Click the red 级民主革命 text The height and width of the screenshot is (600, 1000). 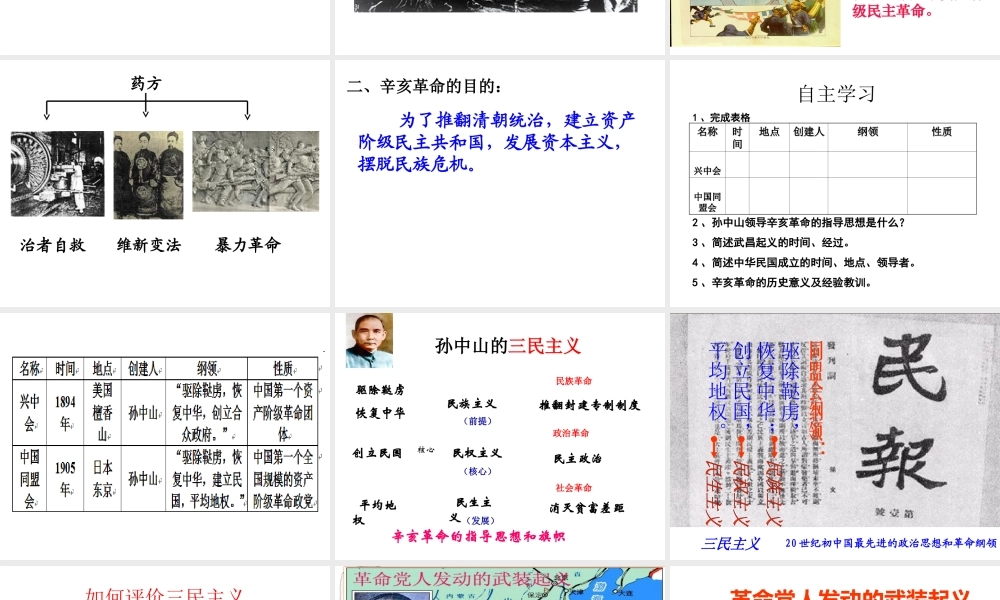[x=892, y=10]
